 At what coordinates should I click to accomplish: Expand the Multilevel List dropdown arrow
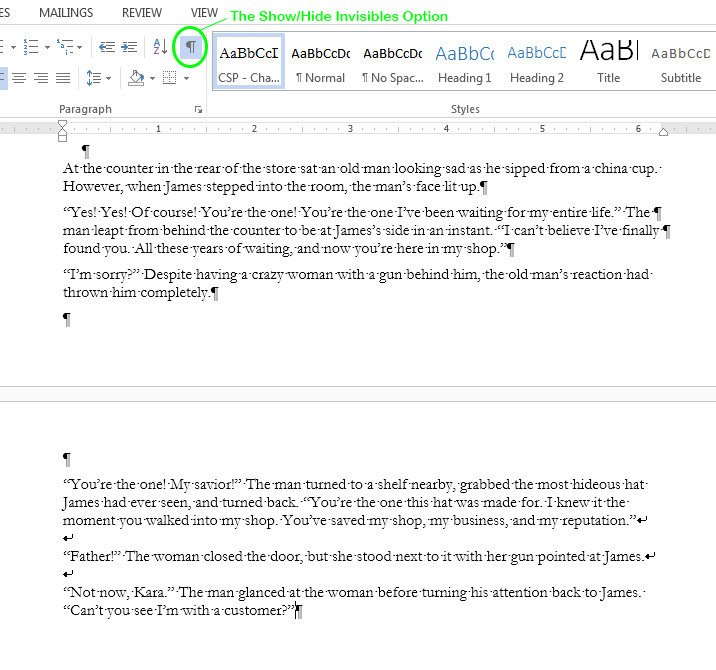(x=80, y=47)
